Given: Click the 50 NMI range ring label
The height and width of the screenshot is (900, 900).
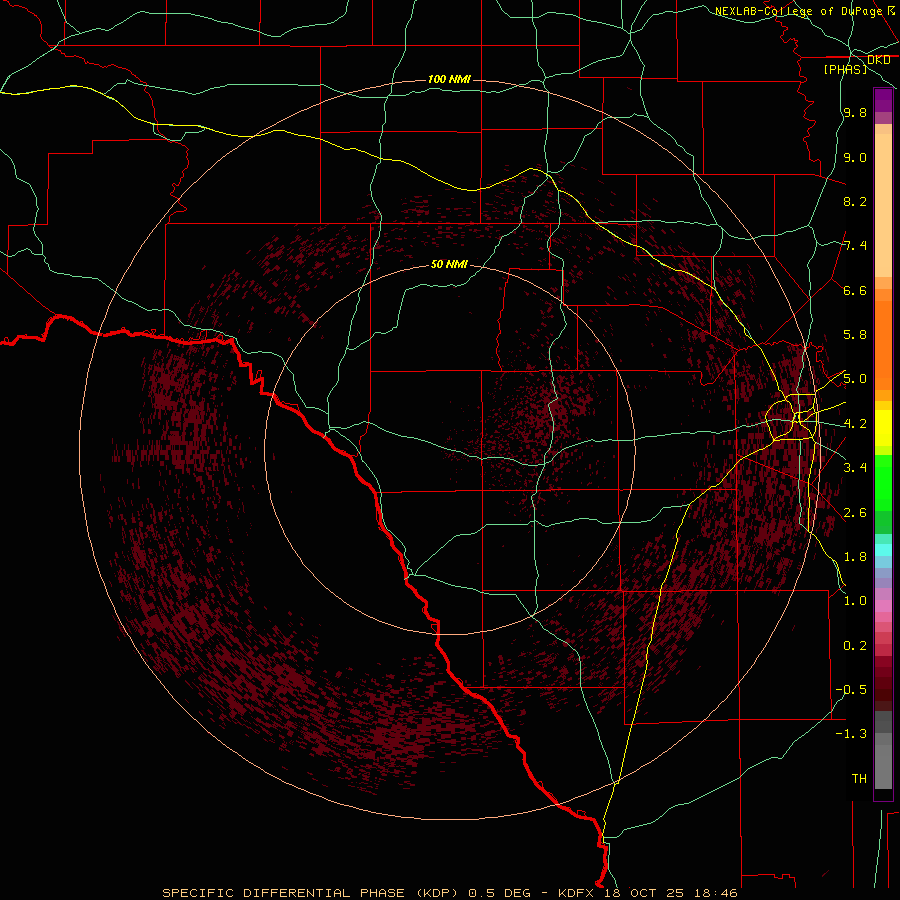Looking at the screenshot, I should pos(449,264).
